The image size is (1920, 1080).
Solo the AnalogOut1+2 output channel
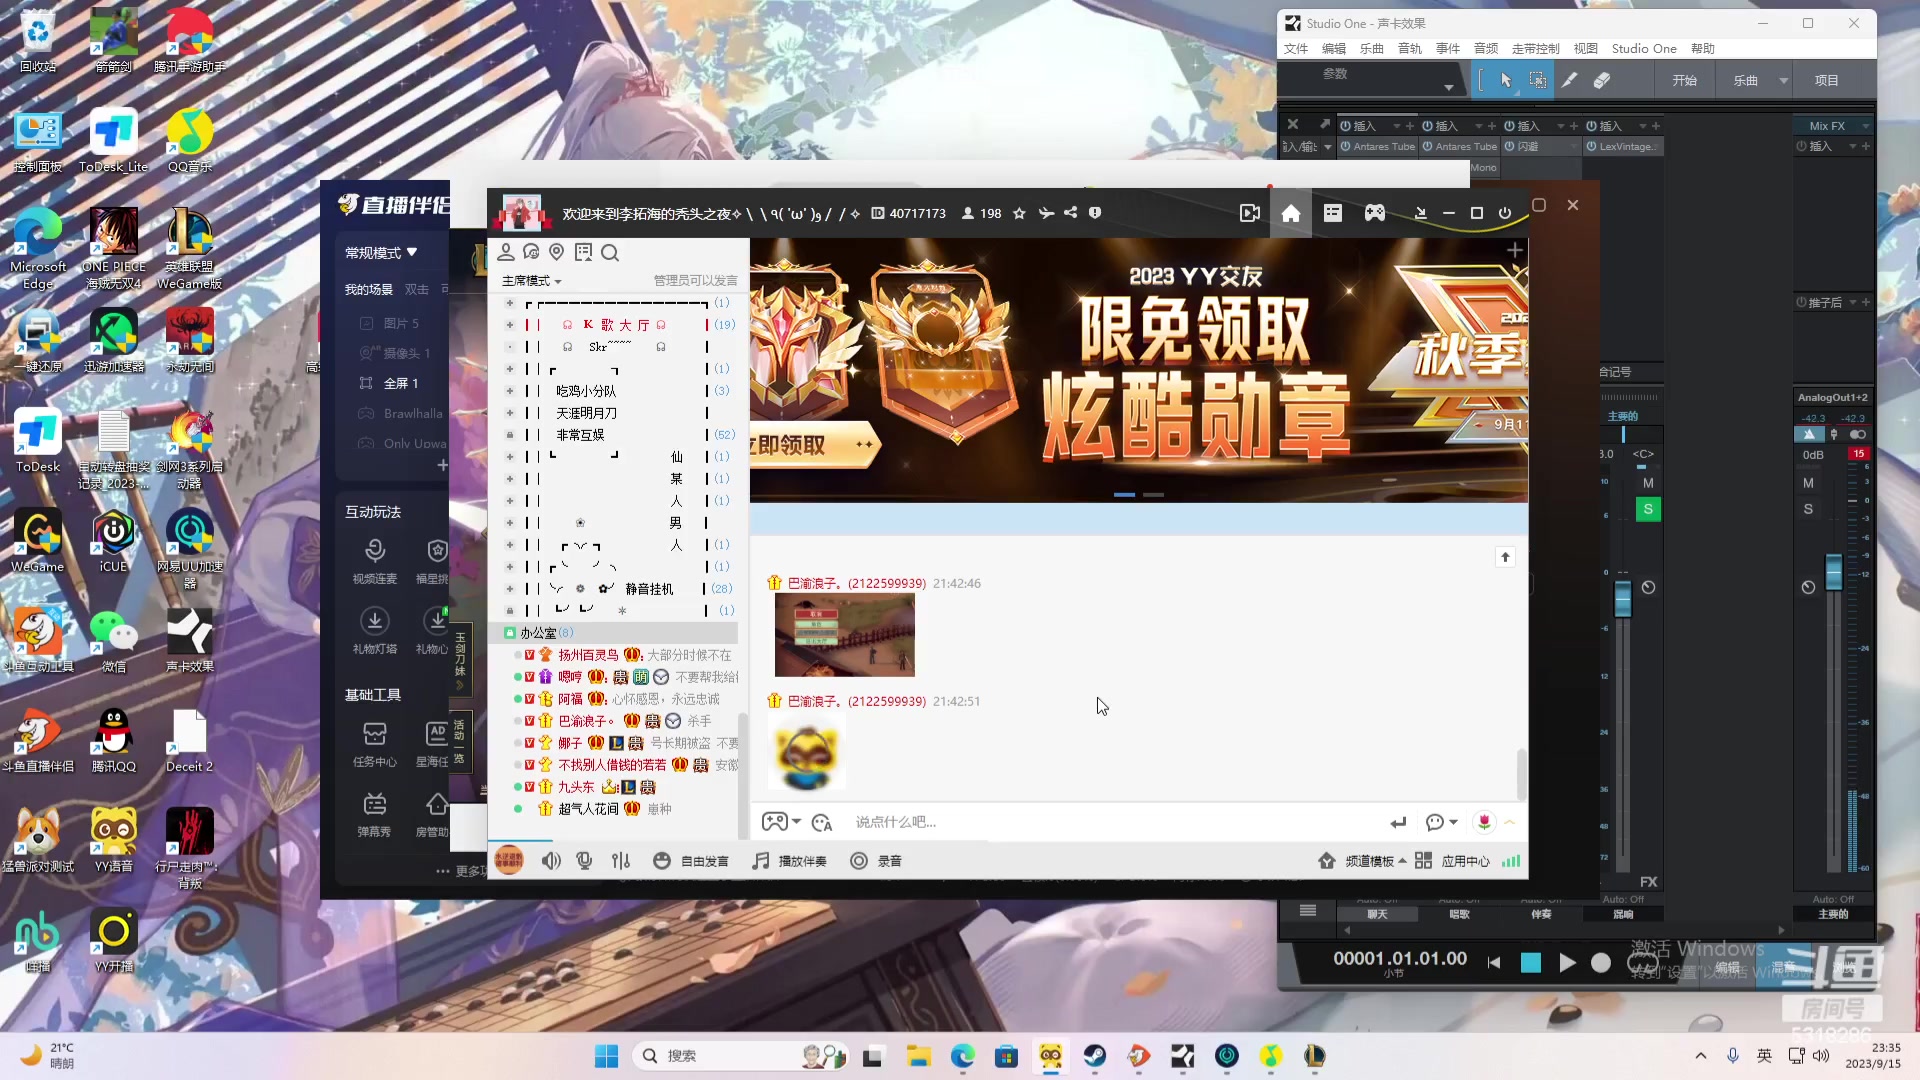pyautogui.click(x=1808, y=509)
